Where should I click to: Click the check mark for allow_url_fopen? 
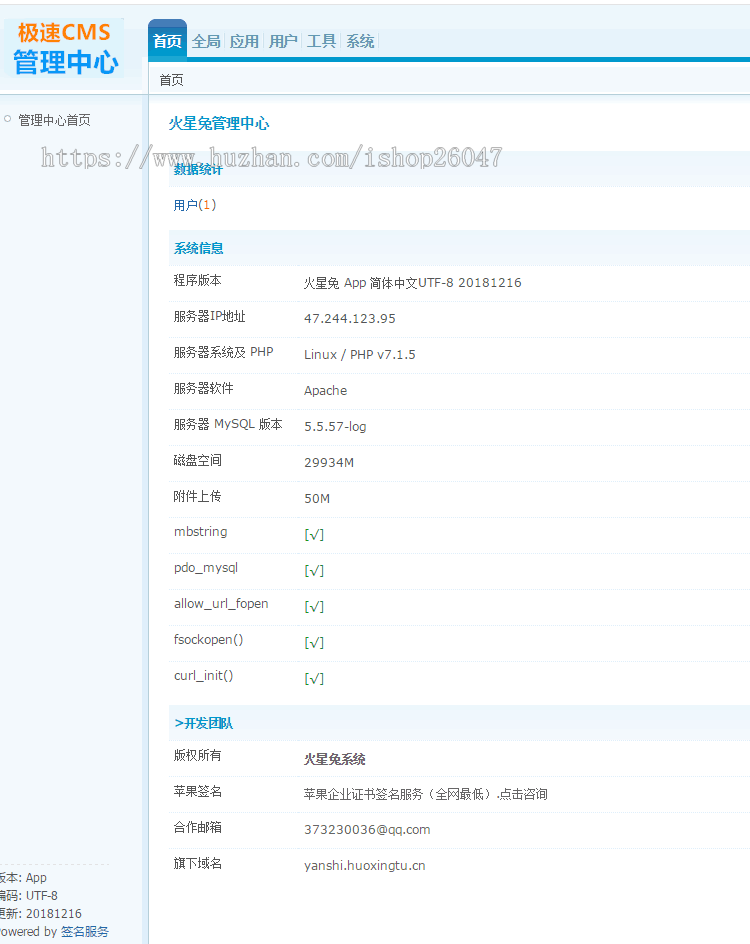tap(314, 607)
